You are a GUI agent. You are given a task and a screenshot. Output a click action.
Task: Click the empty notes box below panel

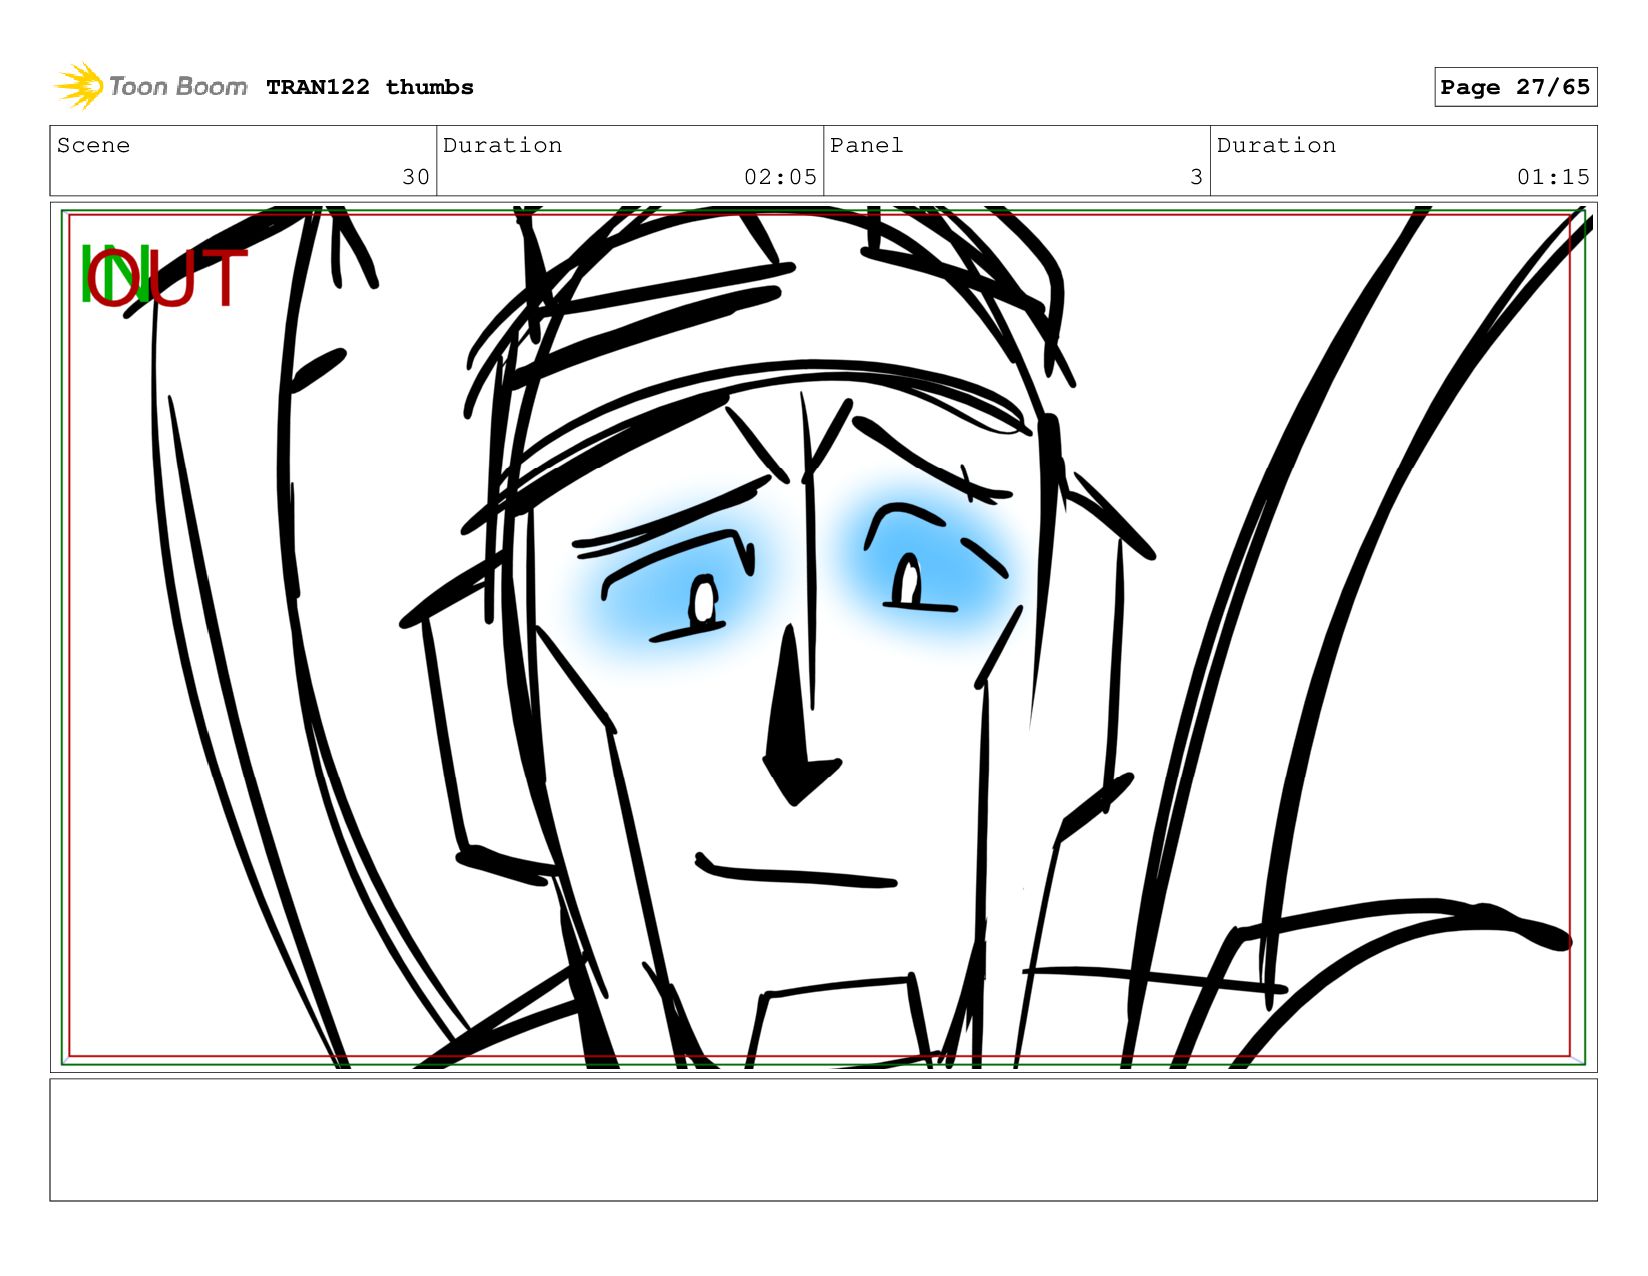(823, 1139)
